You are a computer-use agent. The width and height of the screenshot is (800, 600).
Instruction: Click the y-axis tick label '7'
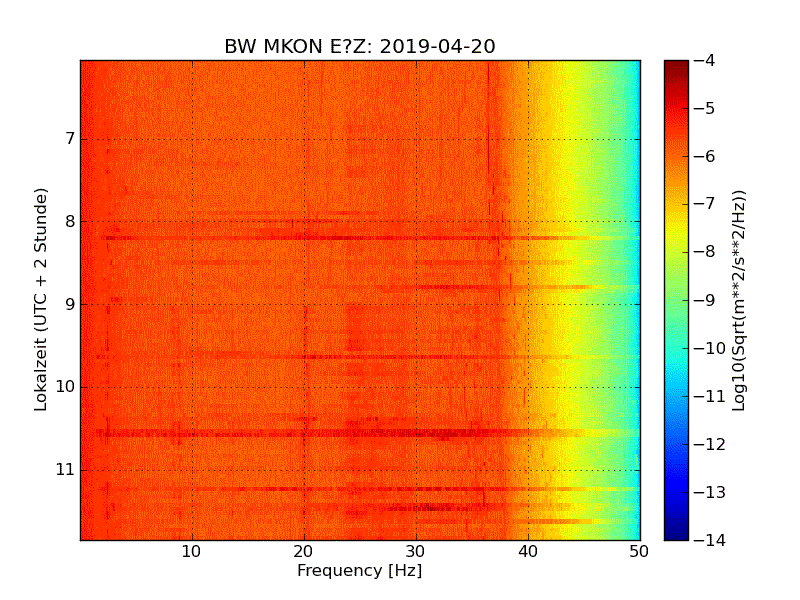pos(70,138)
